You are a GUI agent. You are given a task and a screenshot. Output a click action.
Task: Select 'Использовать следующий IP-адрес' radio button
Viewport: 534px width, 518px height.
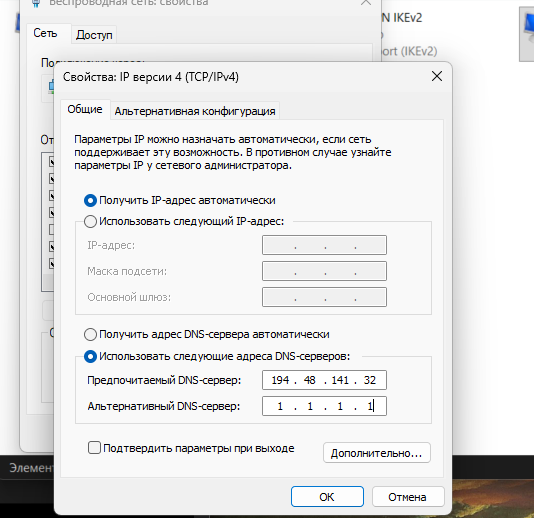click(90, 221)
